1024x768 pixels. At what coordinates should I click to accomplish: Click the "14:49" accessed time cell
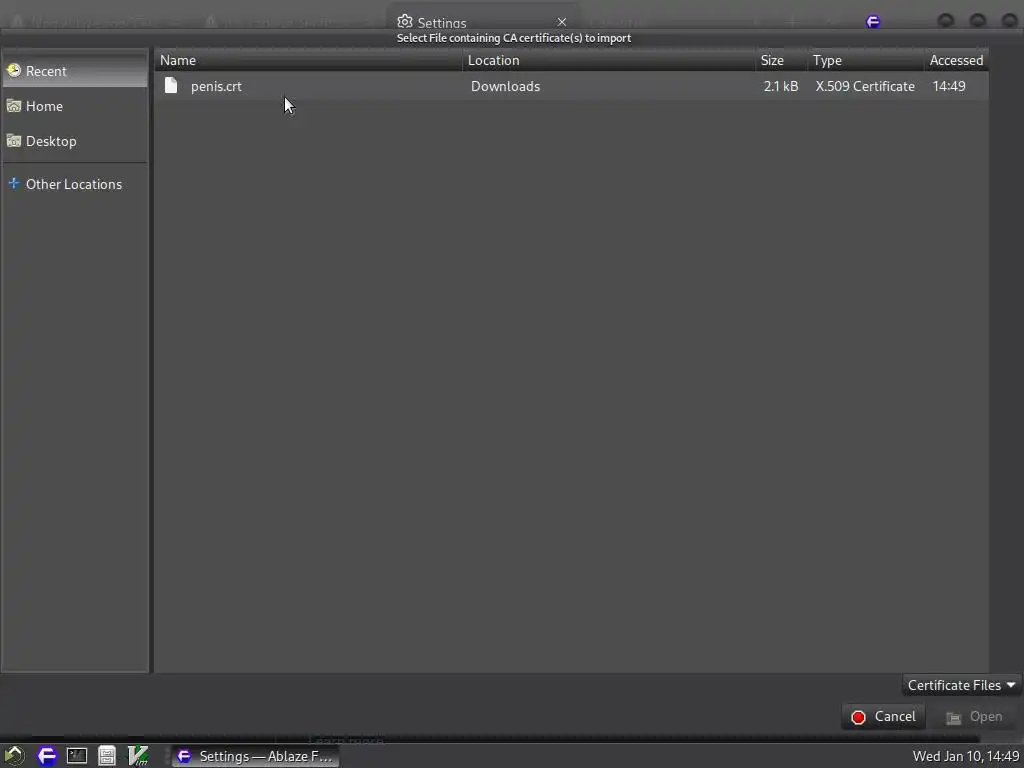(x=949, y=86)
